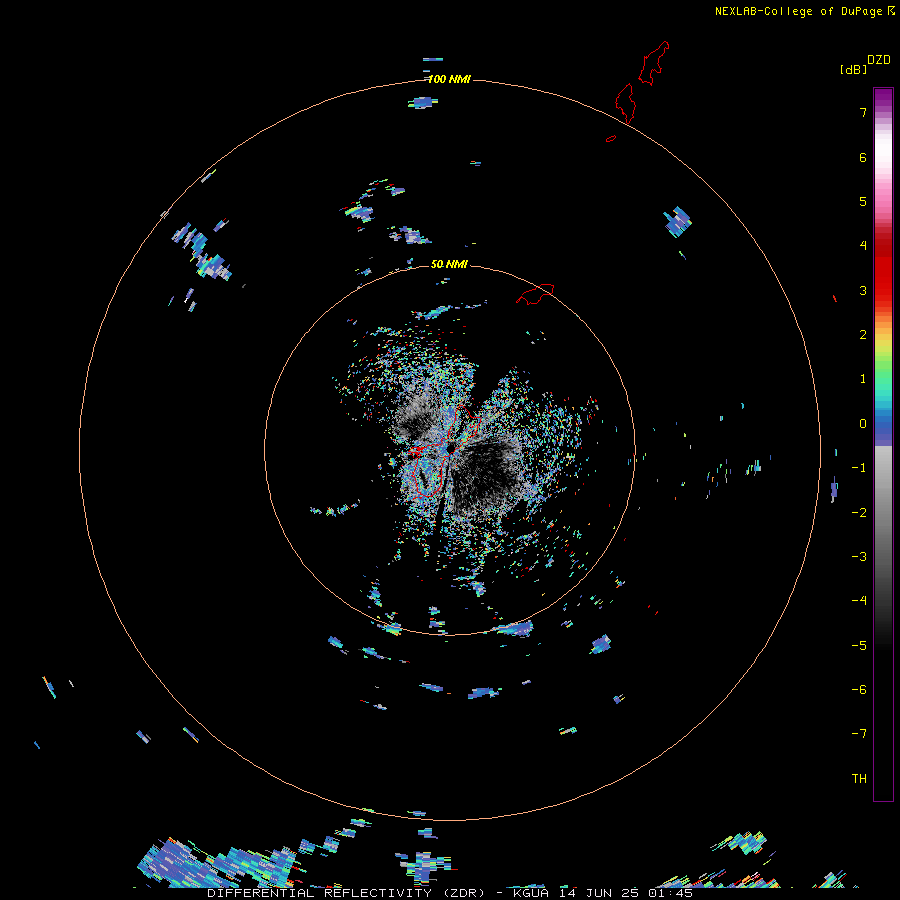Select the 100 NMI range ring label
900x900 pixels.
[449, 79]
